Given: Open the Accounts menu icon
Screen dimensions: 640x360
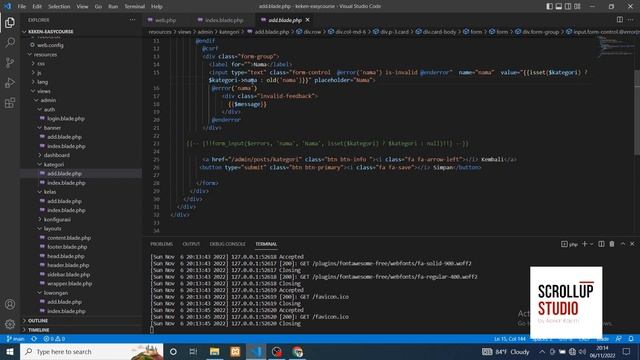Looking at the screenshot, I should pos(10,304).
